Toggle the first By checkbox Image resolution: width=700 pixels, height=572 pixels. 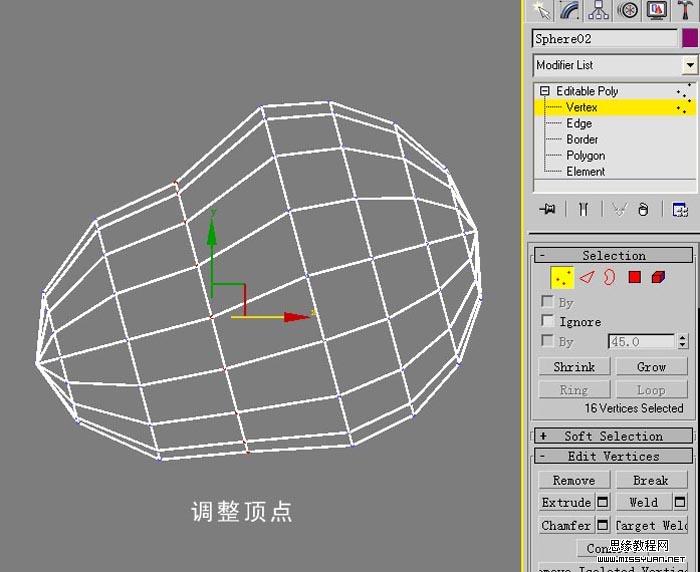pyautogui.click(x=547, y=301)
